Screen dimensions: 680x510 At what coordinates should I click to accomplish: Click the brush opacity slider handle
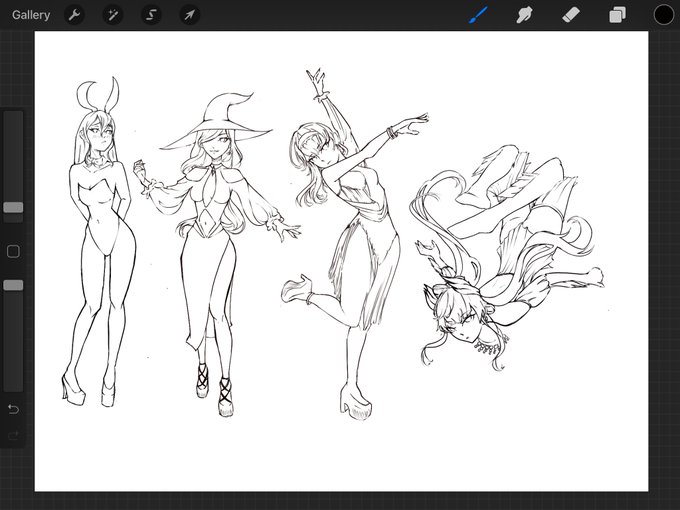13,285
